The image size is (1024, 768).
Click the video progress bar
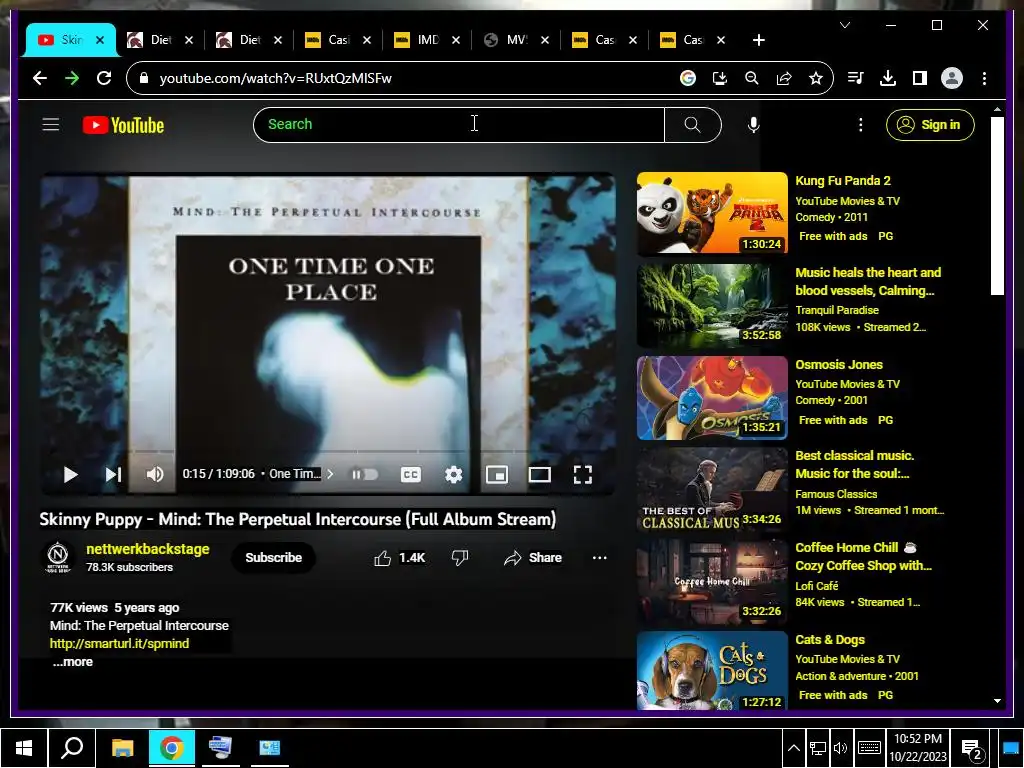pos(327,452)
